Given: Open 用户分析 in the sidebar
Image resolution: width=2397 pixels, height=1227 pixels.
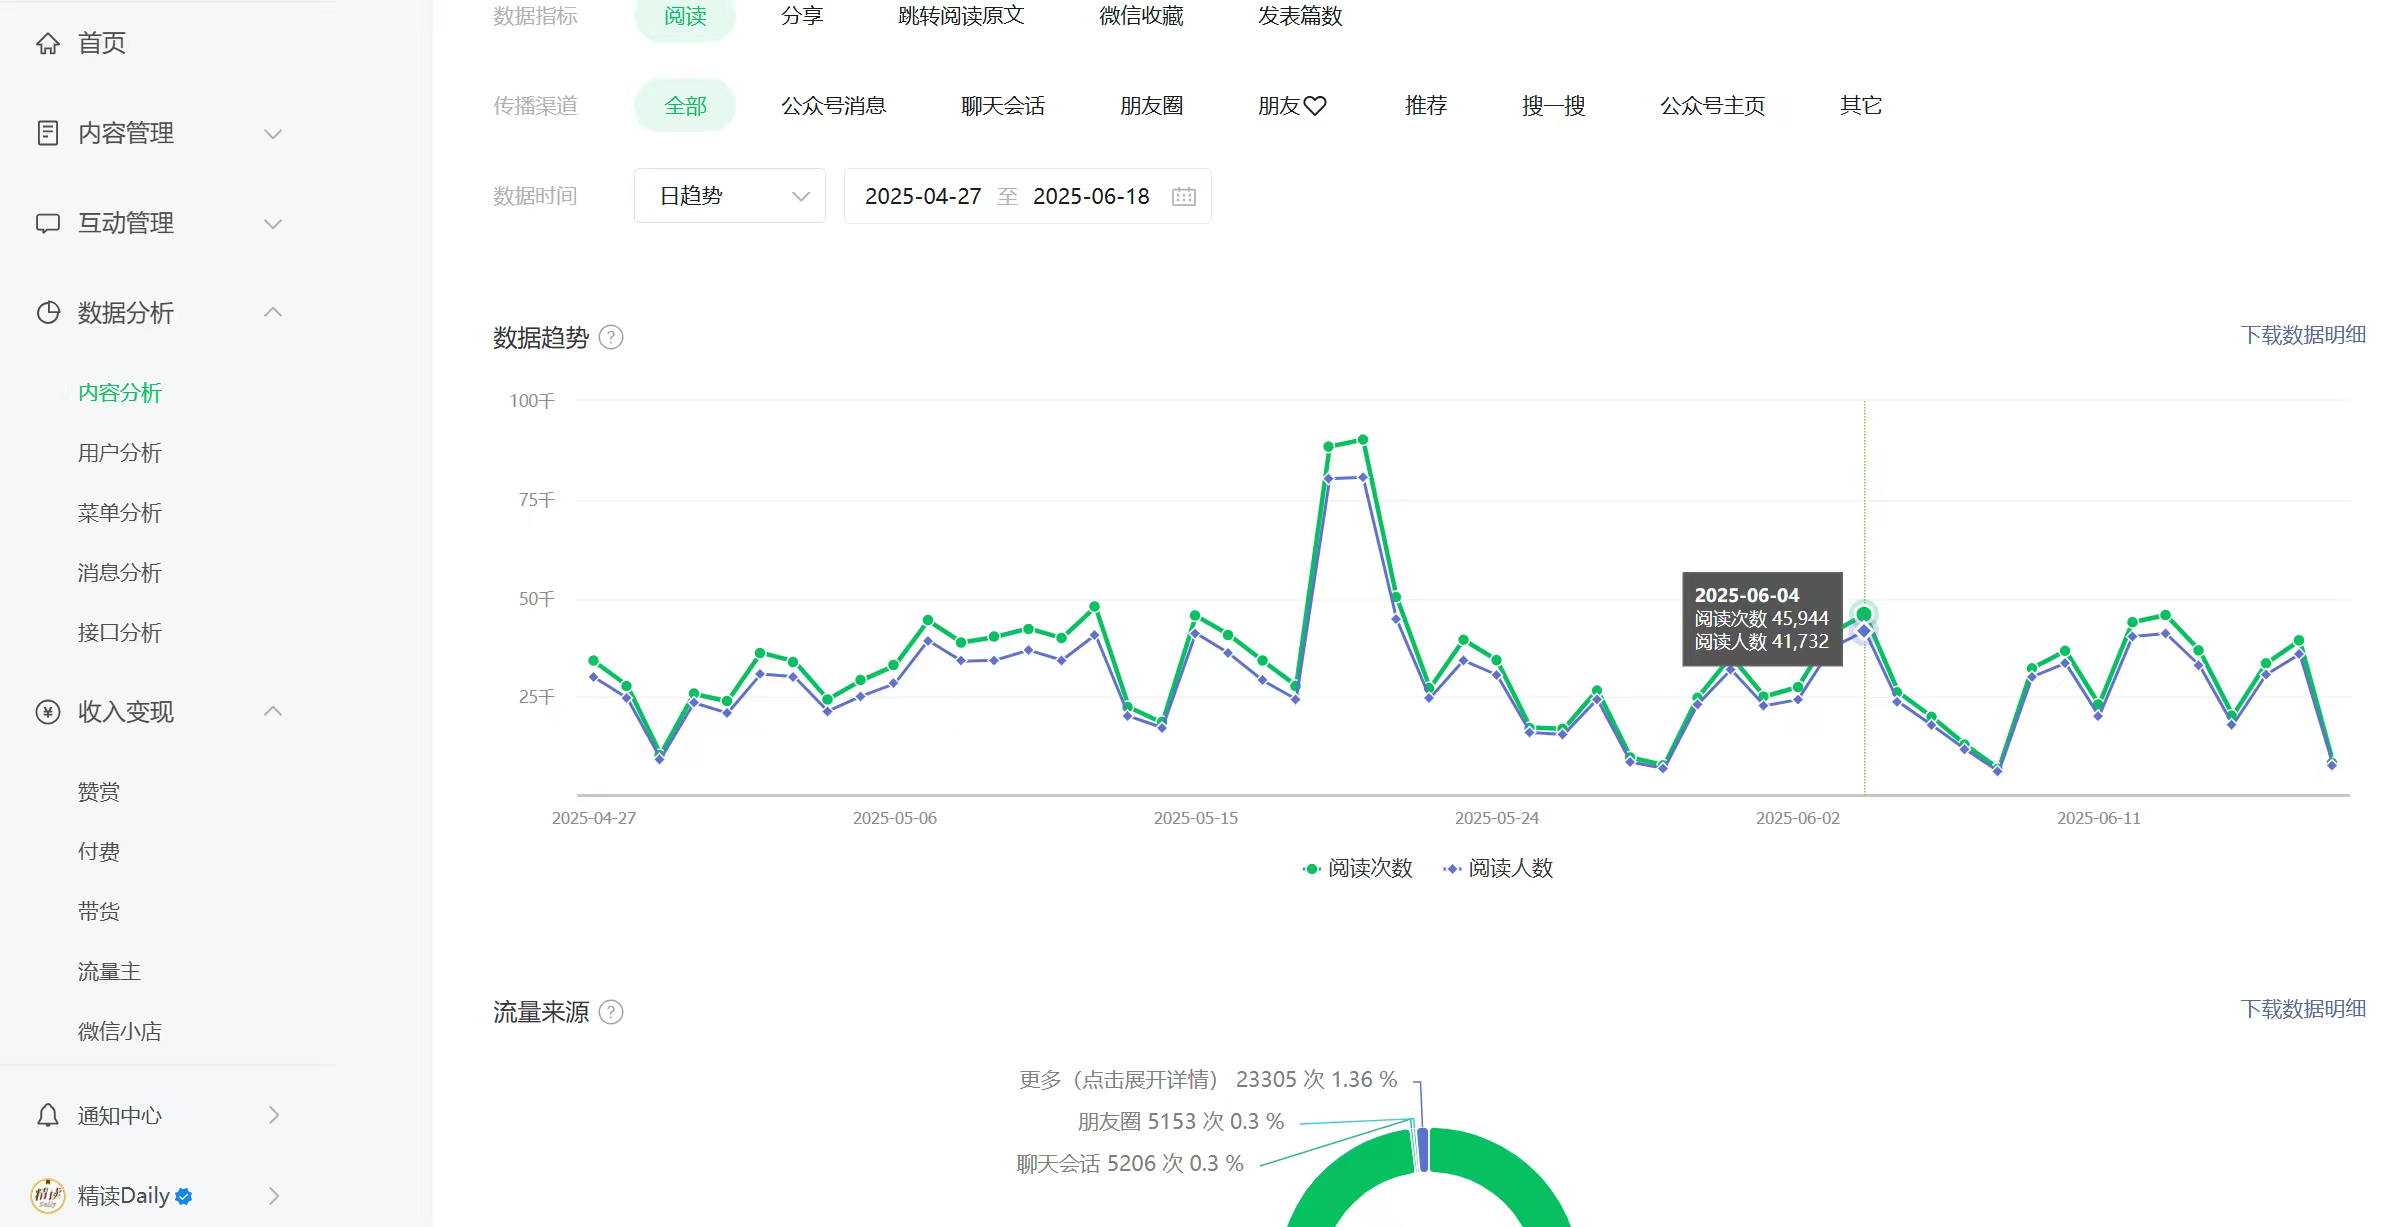Looking at the screenshot, I should click(119, 453).
